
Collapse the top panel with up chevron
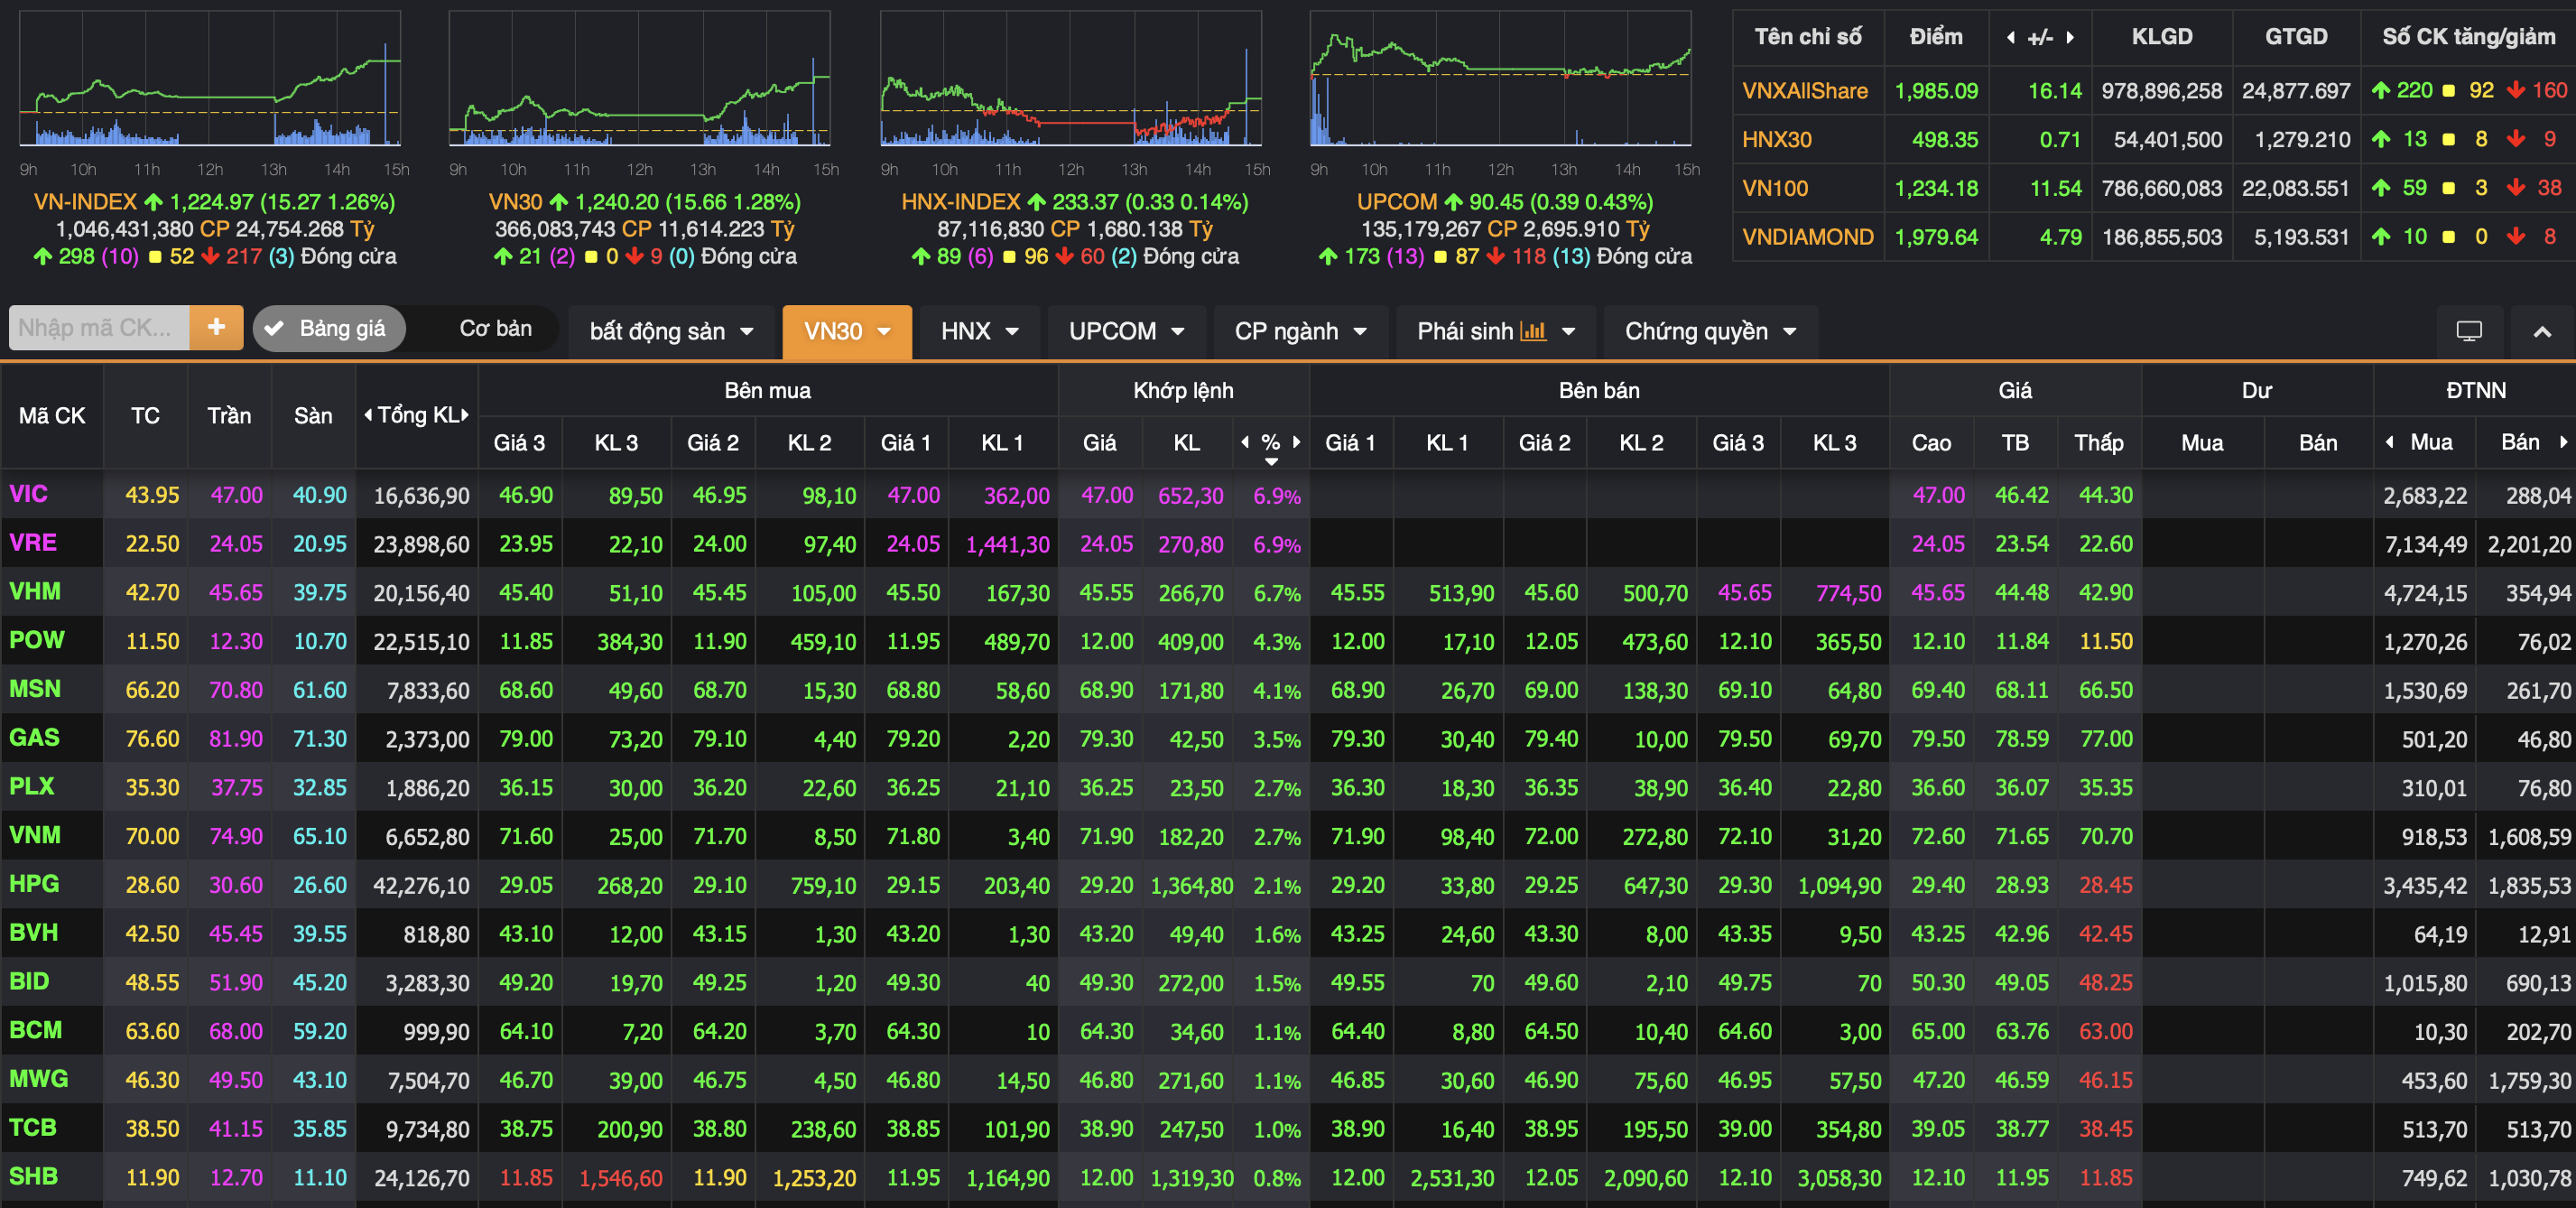(2542, 331)
